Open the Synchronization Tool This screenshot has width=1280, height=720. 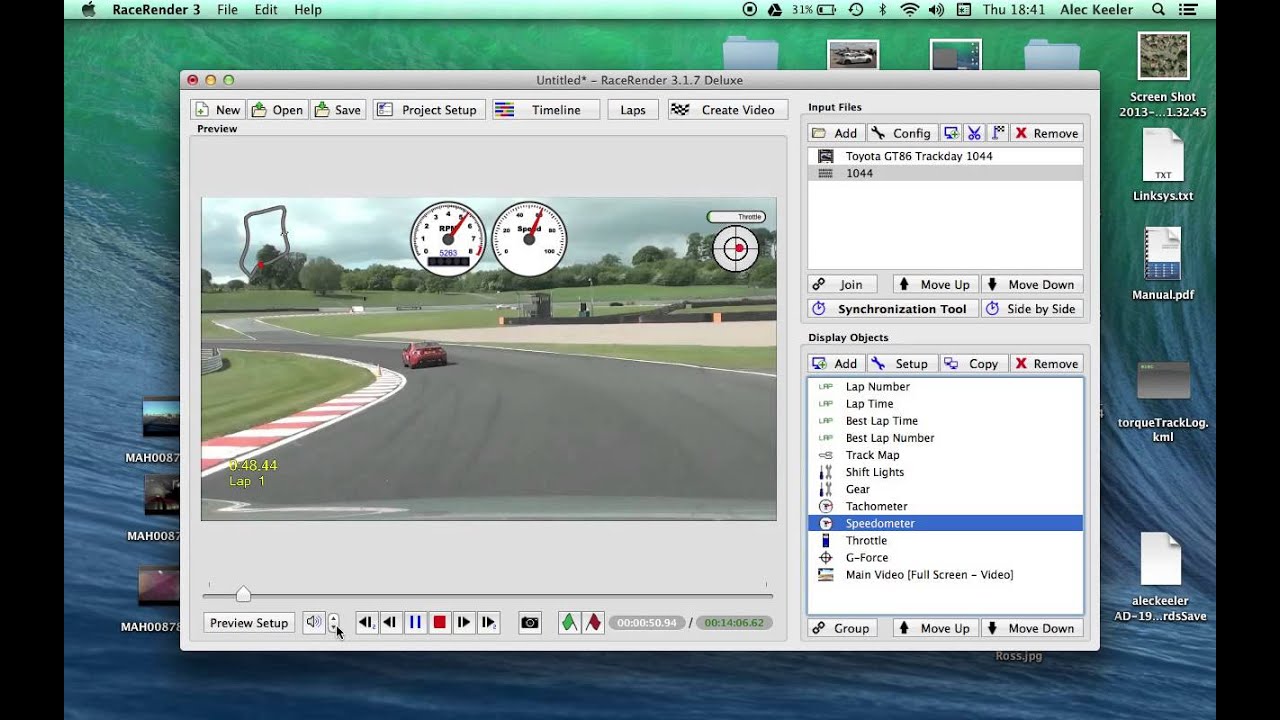click(891, 309)
